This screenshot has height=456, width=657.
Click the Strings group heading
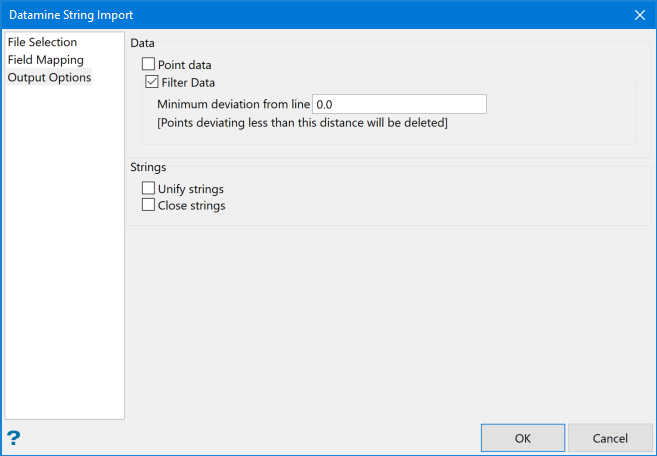click(148, 167)
